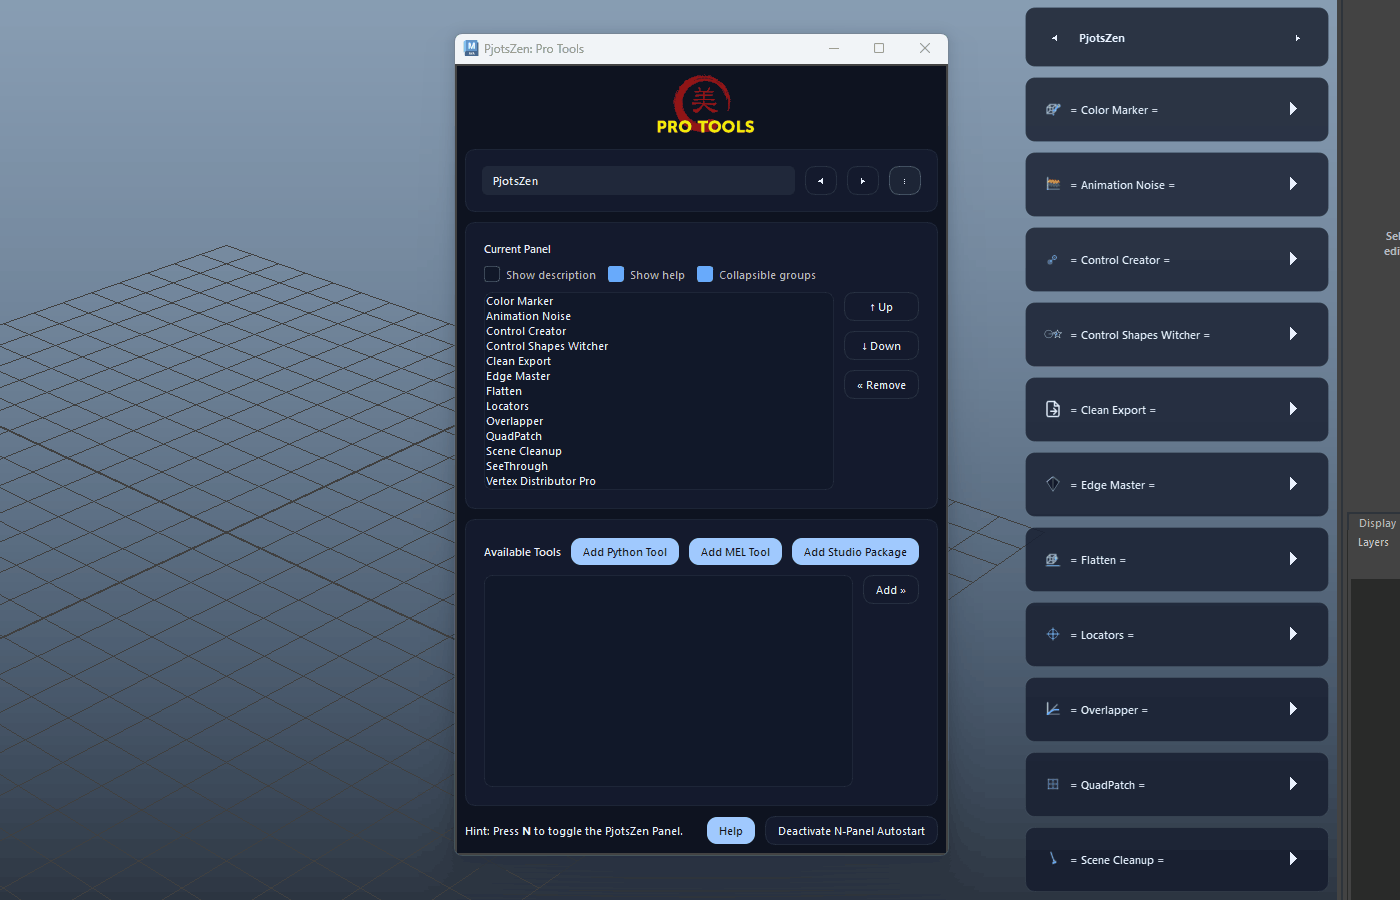
Task: Expand the Flatten group arrow
Action: tap(1293, 559)
